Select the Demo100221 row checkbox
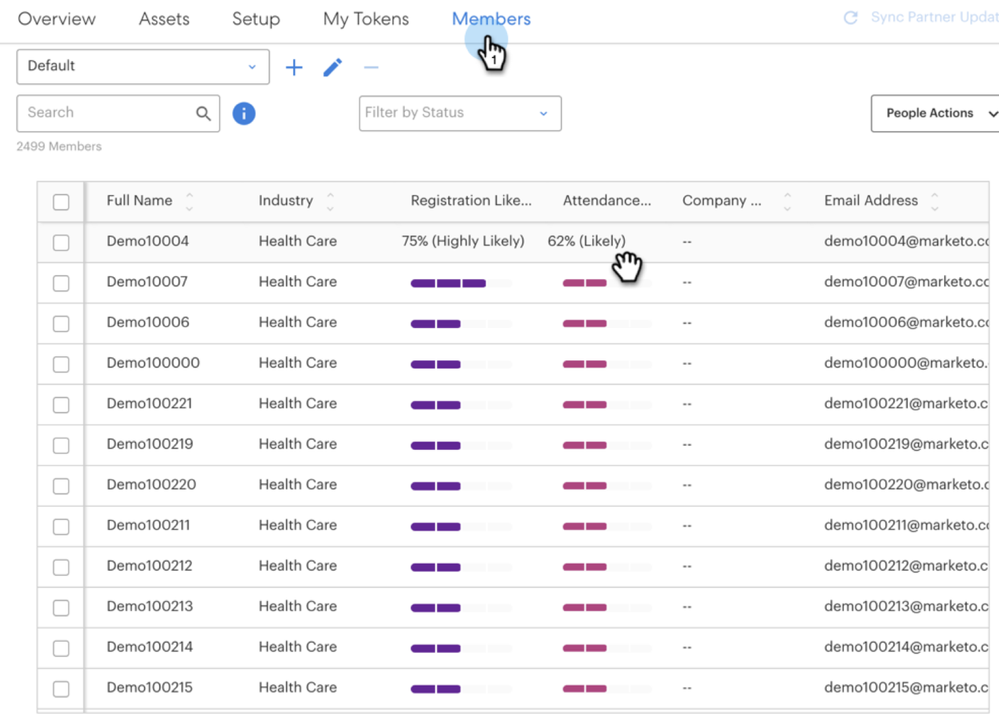The height and width of the screenshot is (723, 999). tap(61, 404)
